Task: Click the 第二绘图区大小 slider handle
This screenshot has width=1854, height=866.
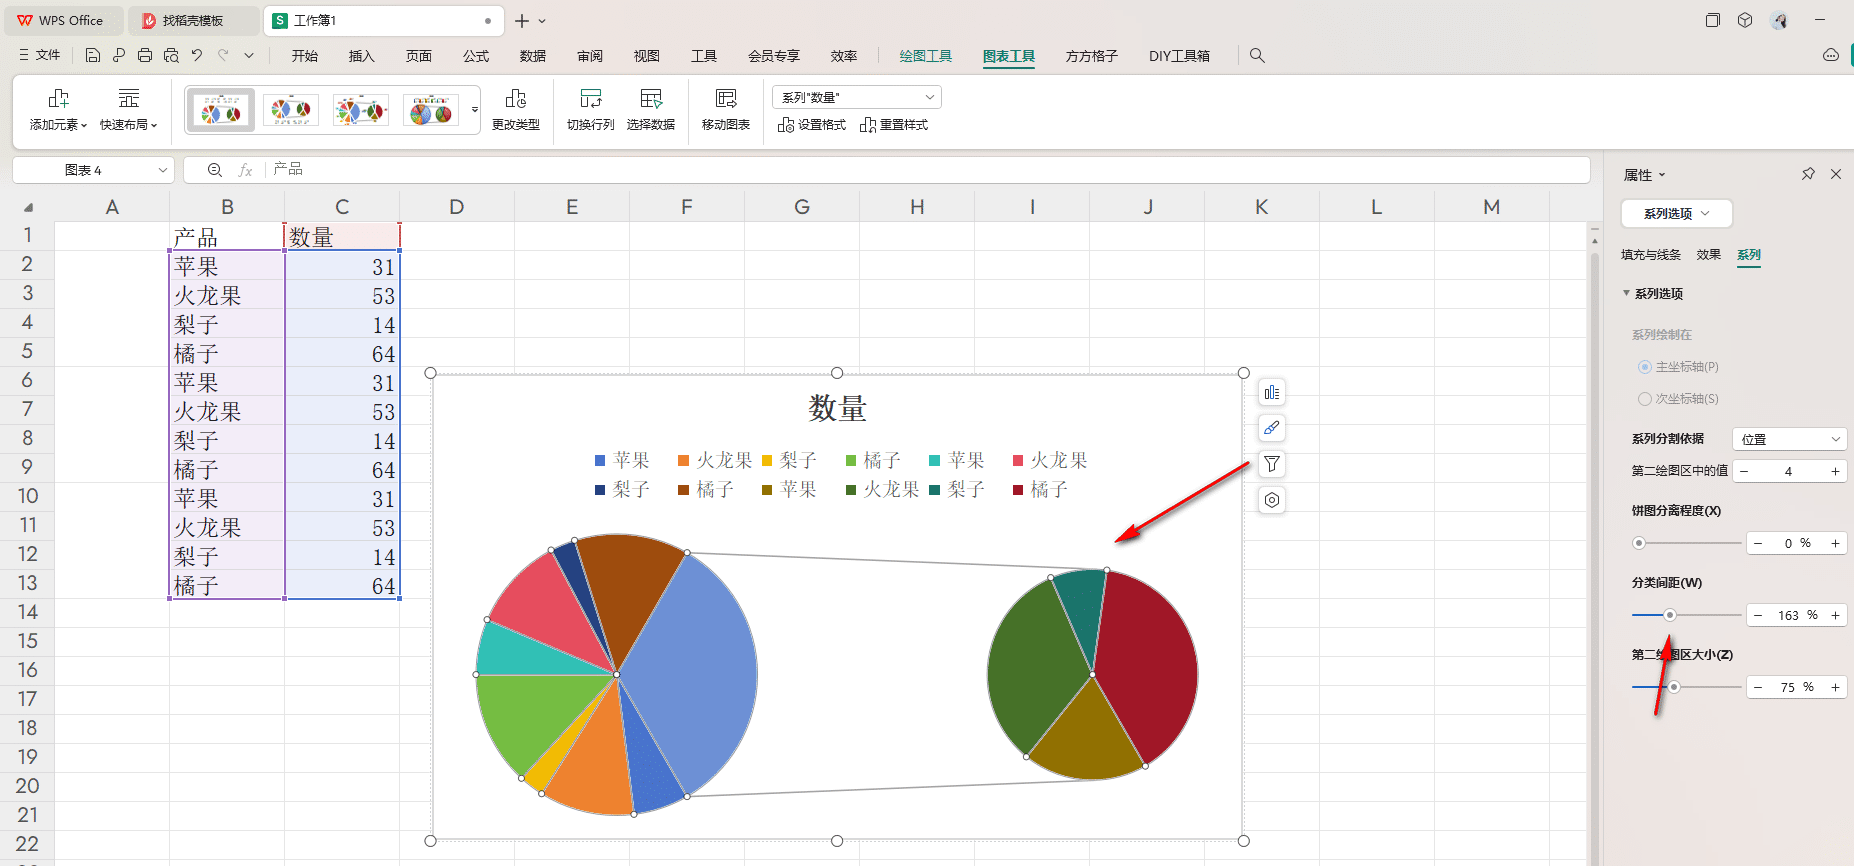Action: tap(1673, 687)
